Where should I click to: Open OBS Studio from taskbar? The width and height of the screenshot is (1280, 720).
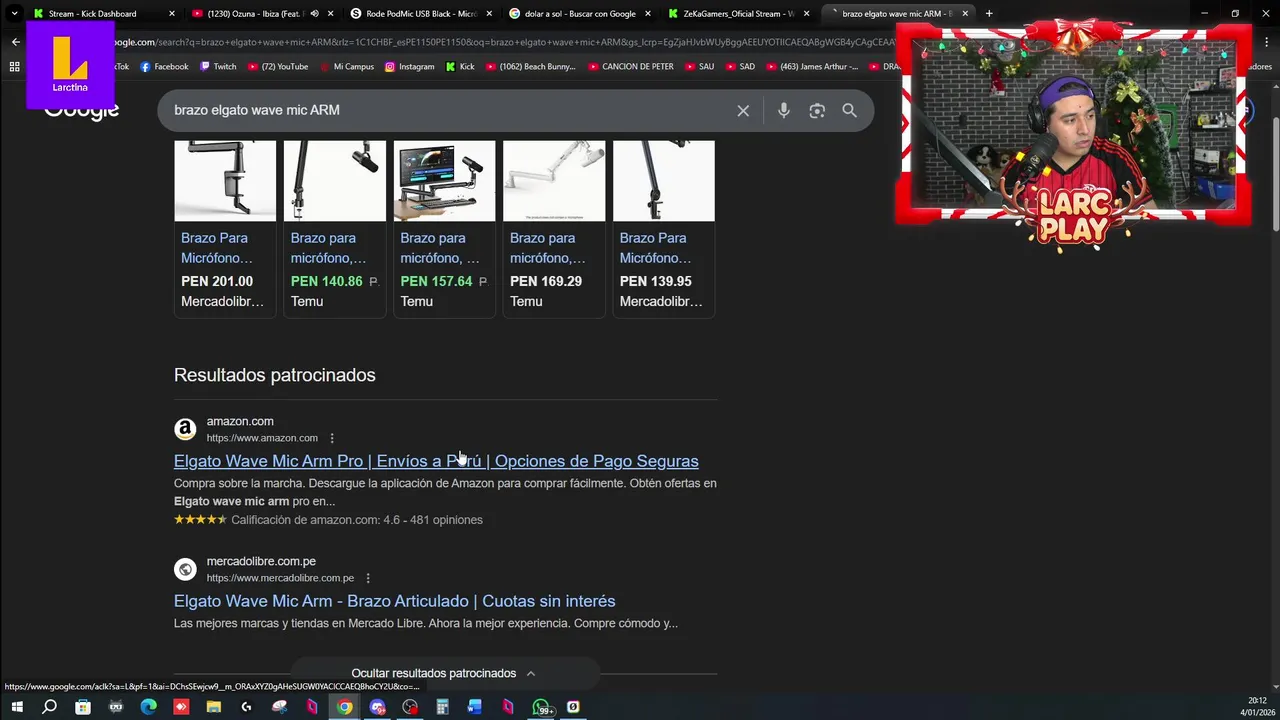410,707
